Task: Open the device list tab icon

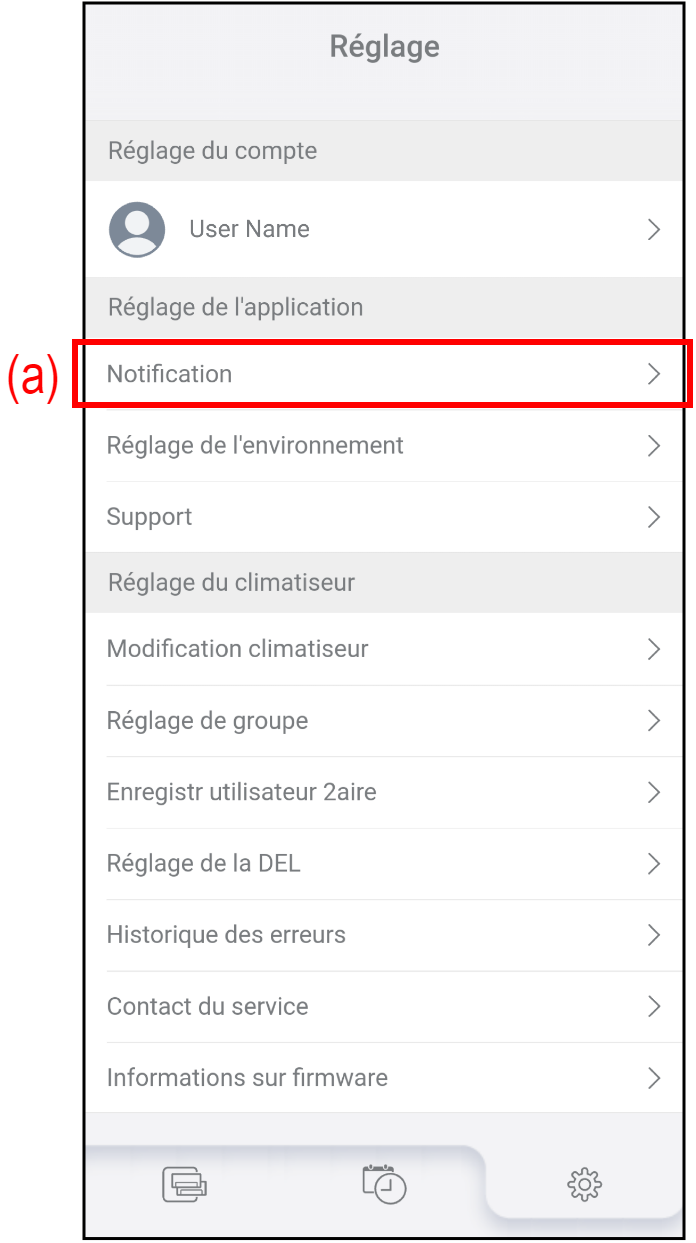Action: [x=185, y=1185]
